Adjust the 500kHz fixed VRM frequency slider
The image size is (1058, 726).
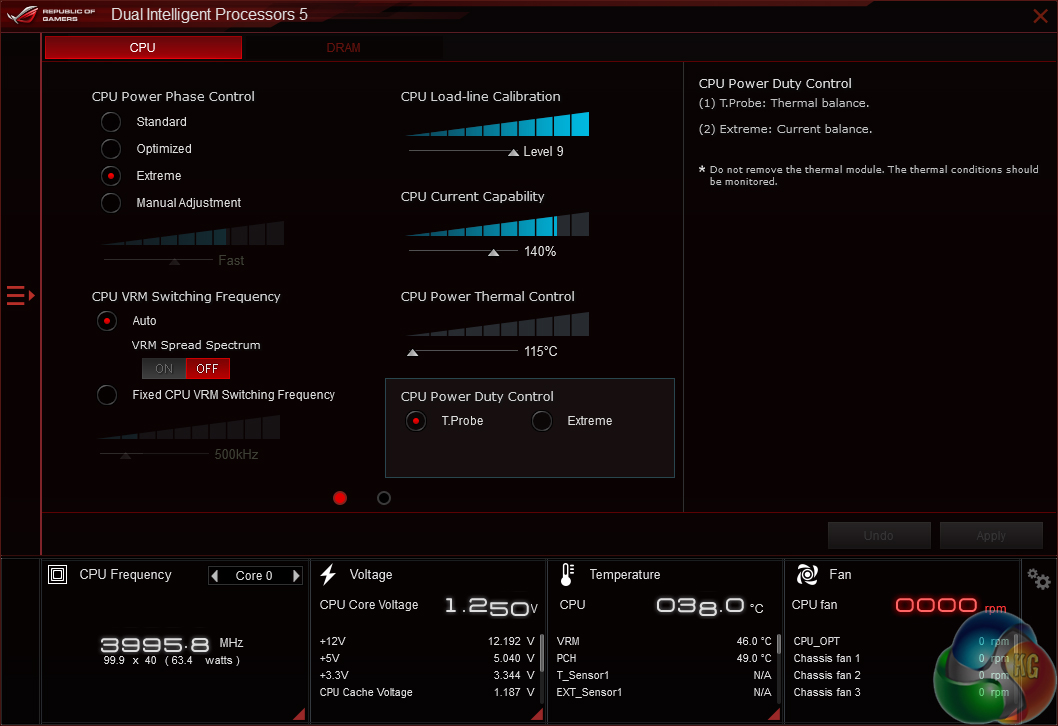pyautogui.click(x=126, y=455)
